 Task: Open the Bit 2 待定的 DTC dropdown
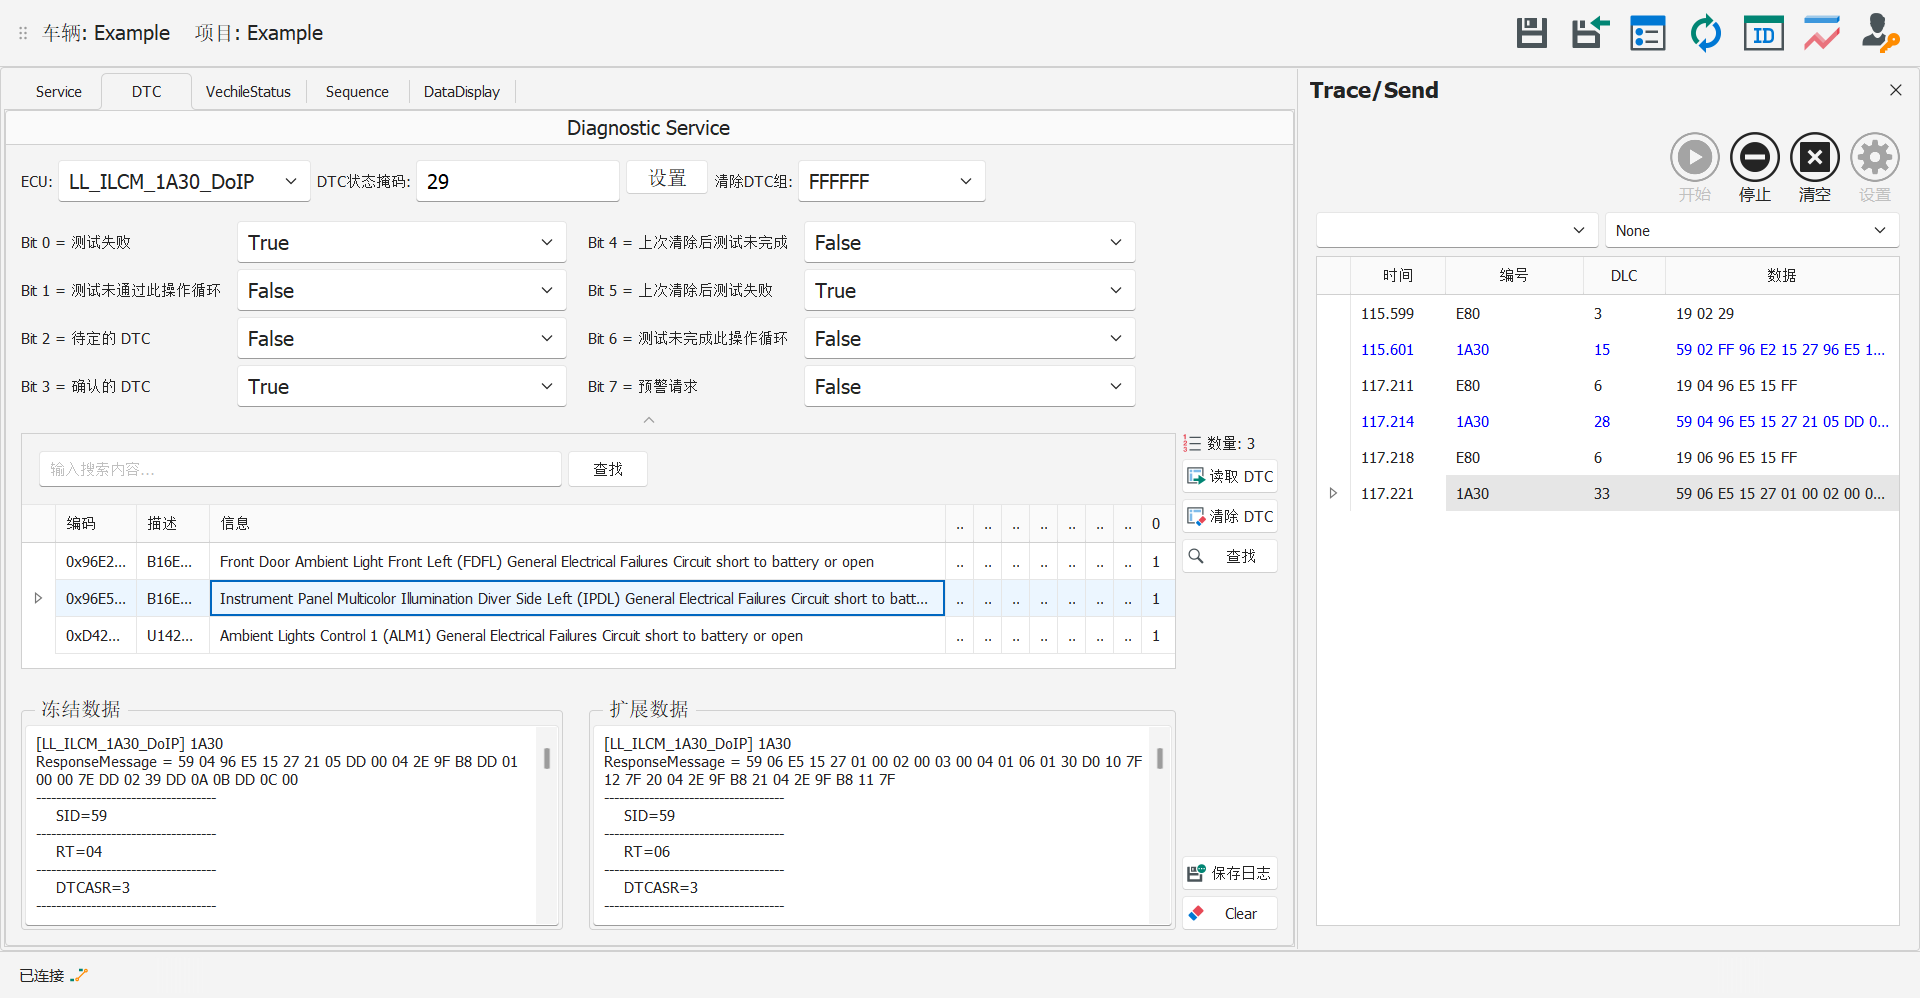(401, 338)
